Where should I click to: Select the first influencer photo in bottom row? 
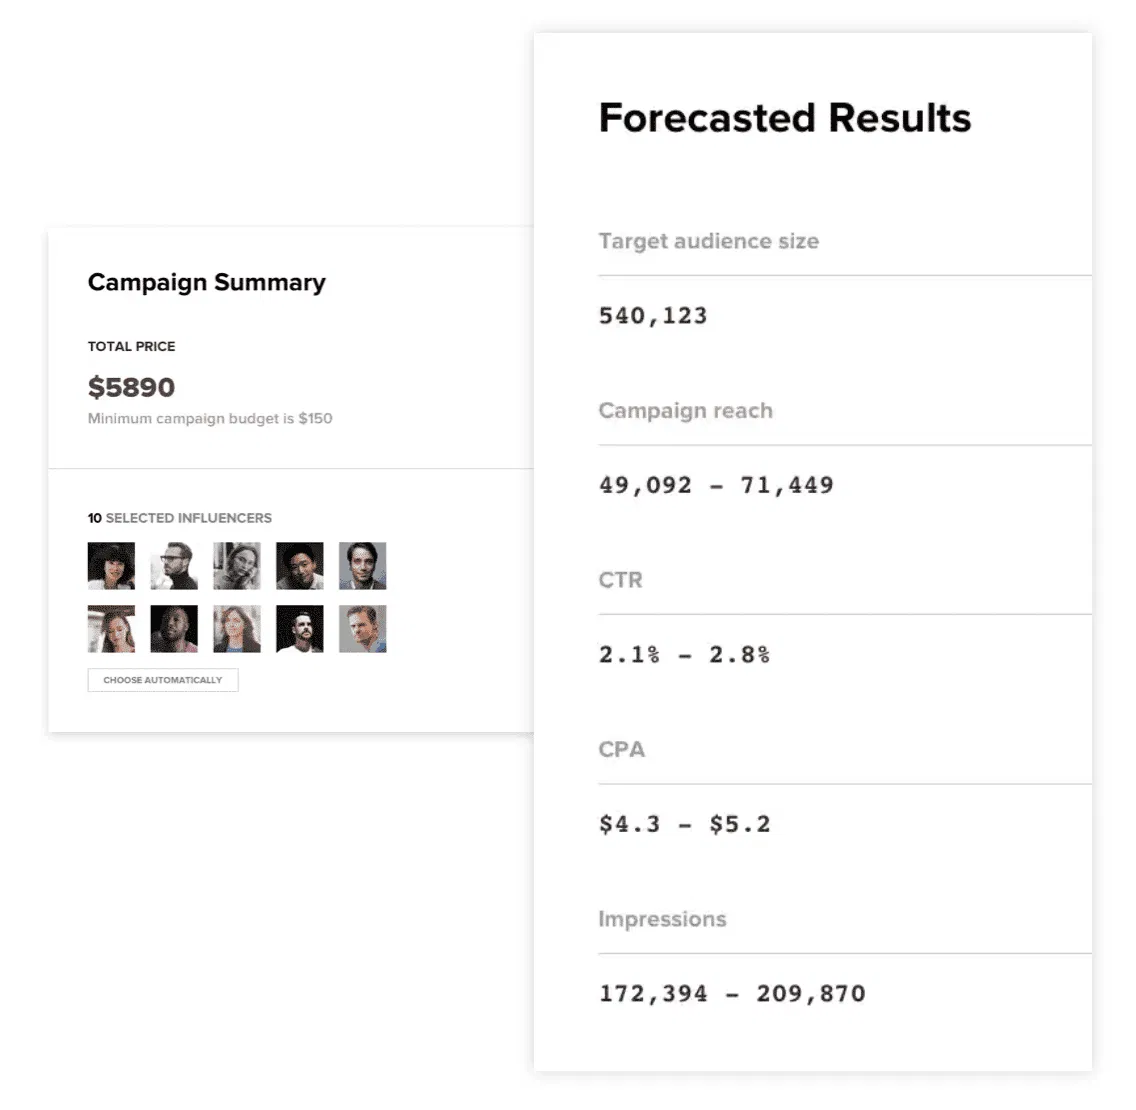111,629
